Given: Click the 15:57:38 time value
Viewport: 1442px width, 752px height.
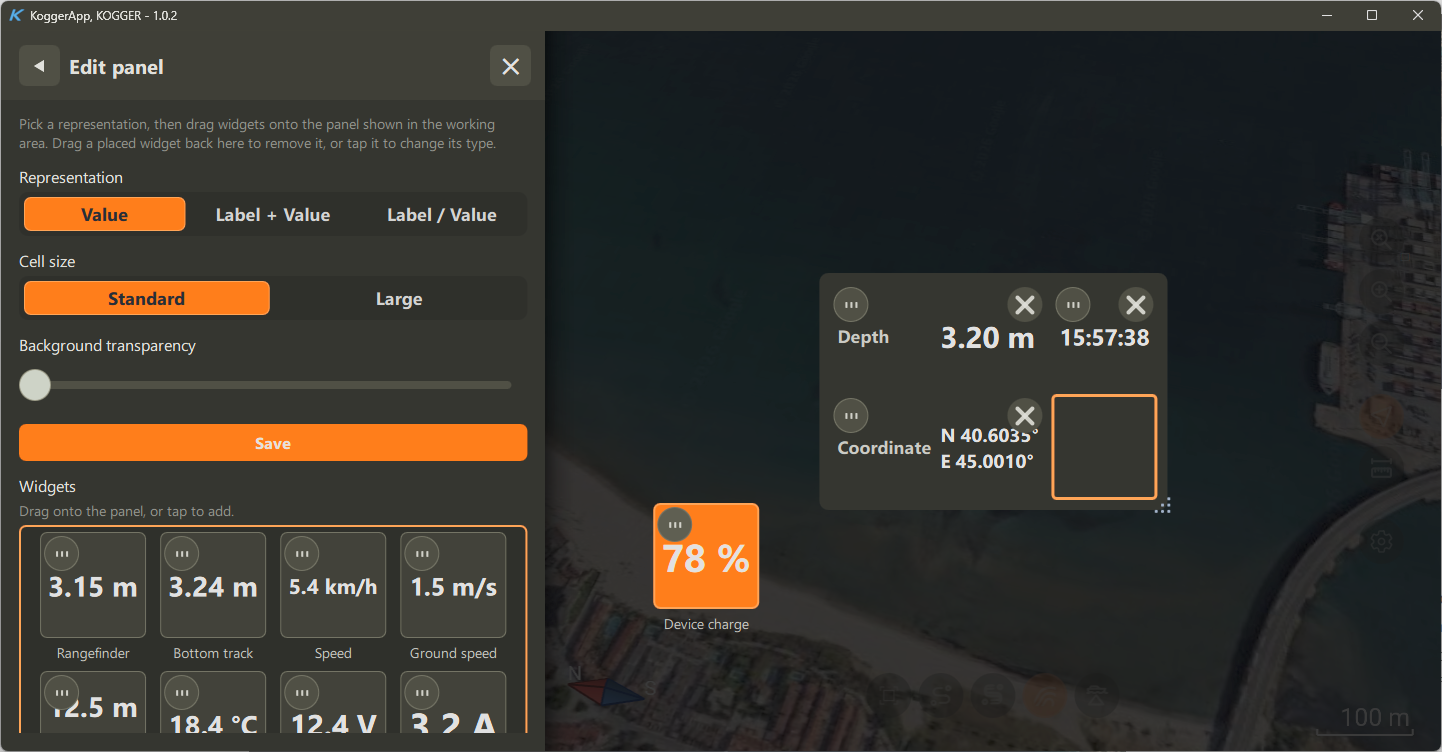Looking at the screenshot, I should point(1105,338).
